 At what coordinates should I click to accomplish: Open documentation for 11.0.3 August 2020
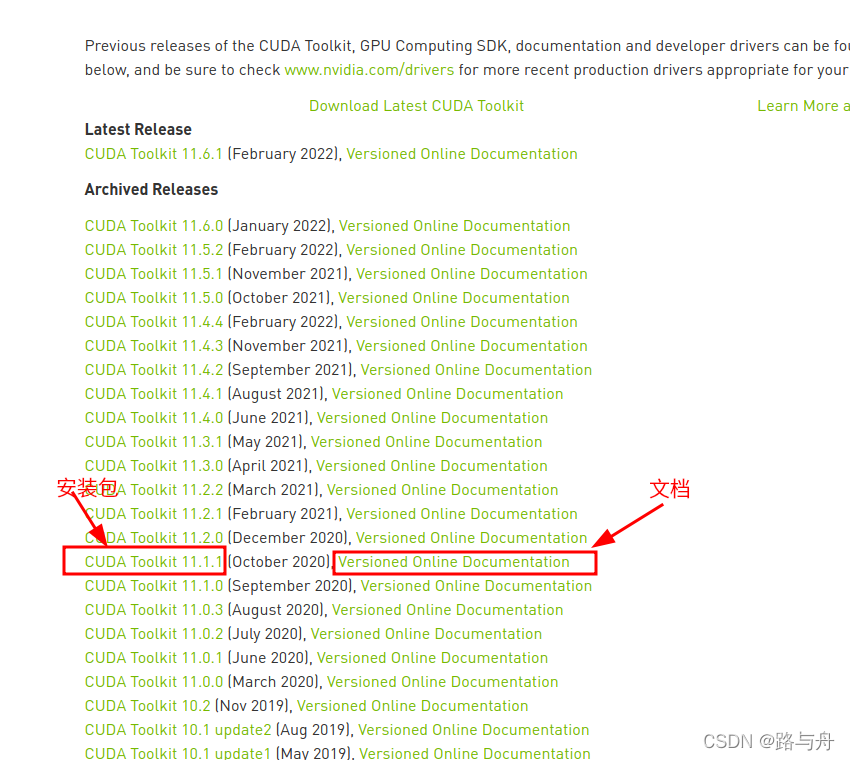pyautogui.click(x=447, y=610)
